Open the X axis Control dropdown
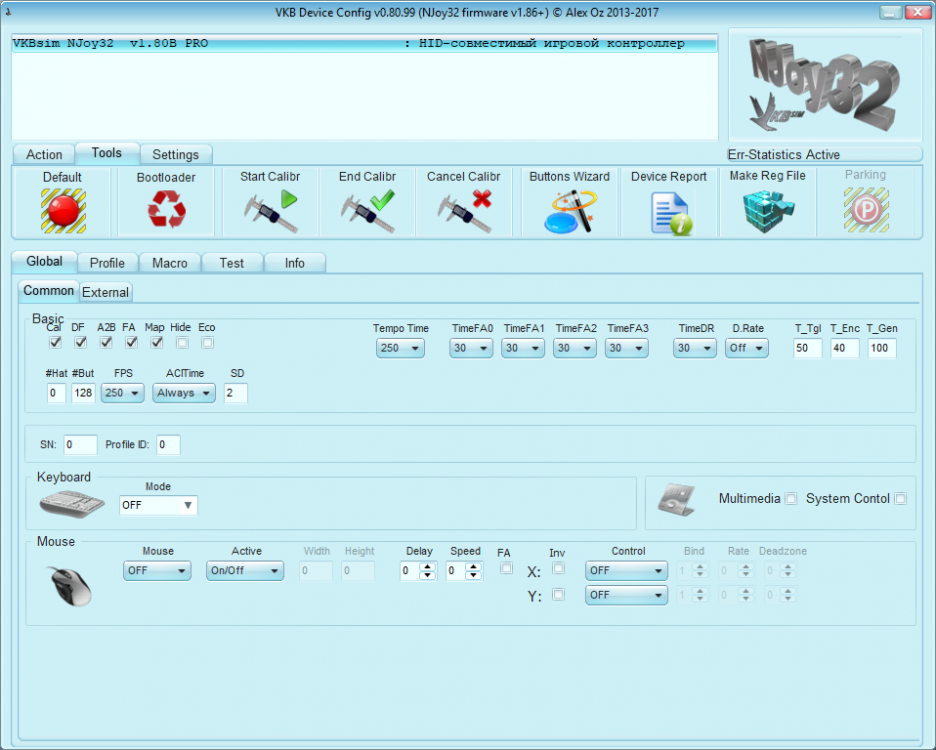This screenshot has height=750, width=936. click(626, 571)
